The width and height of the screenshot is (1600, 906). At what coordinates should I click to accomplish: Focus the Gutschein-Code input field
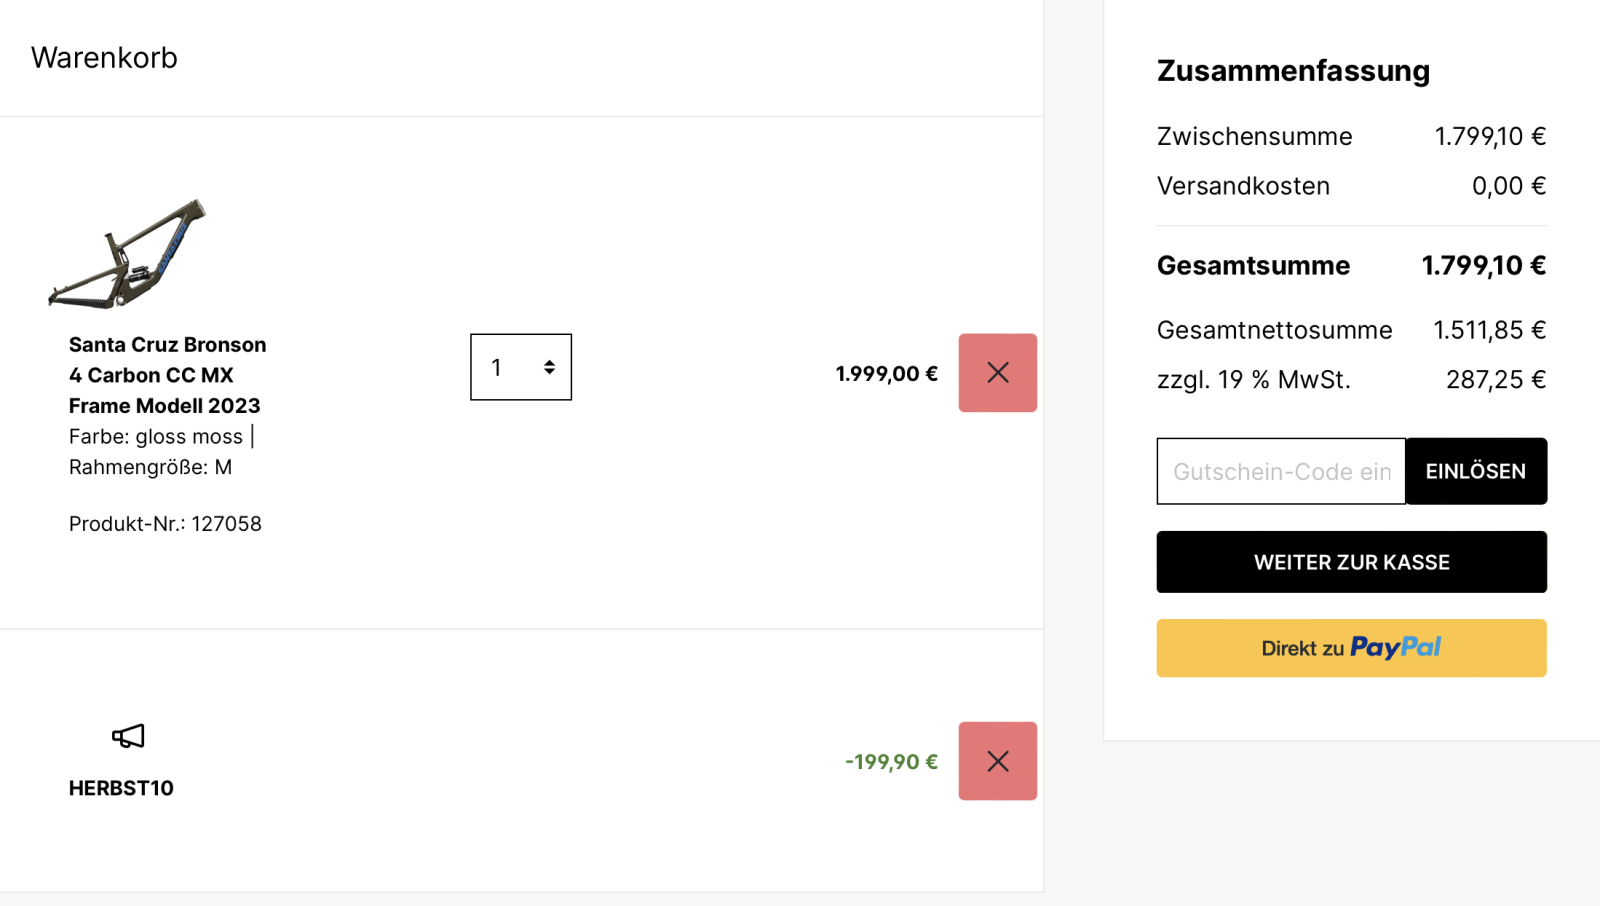[1281, 471]
